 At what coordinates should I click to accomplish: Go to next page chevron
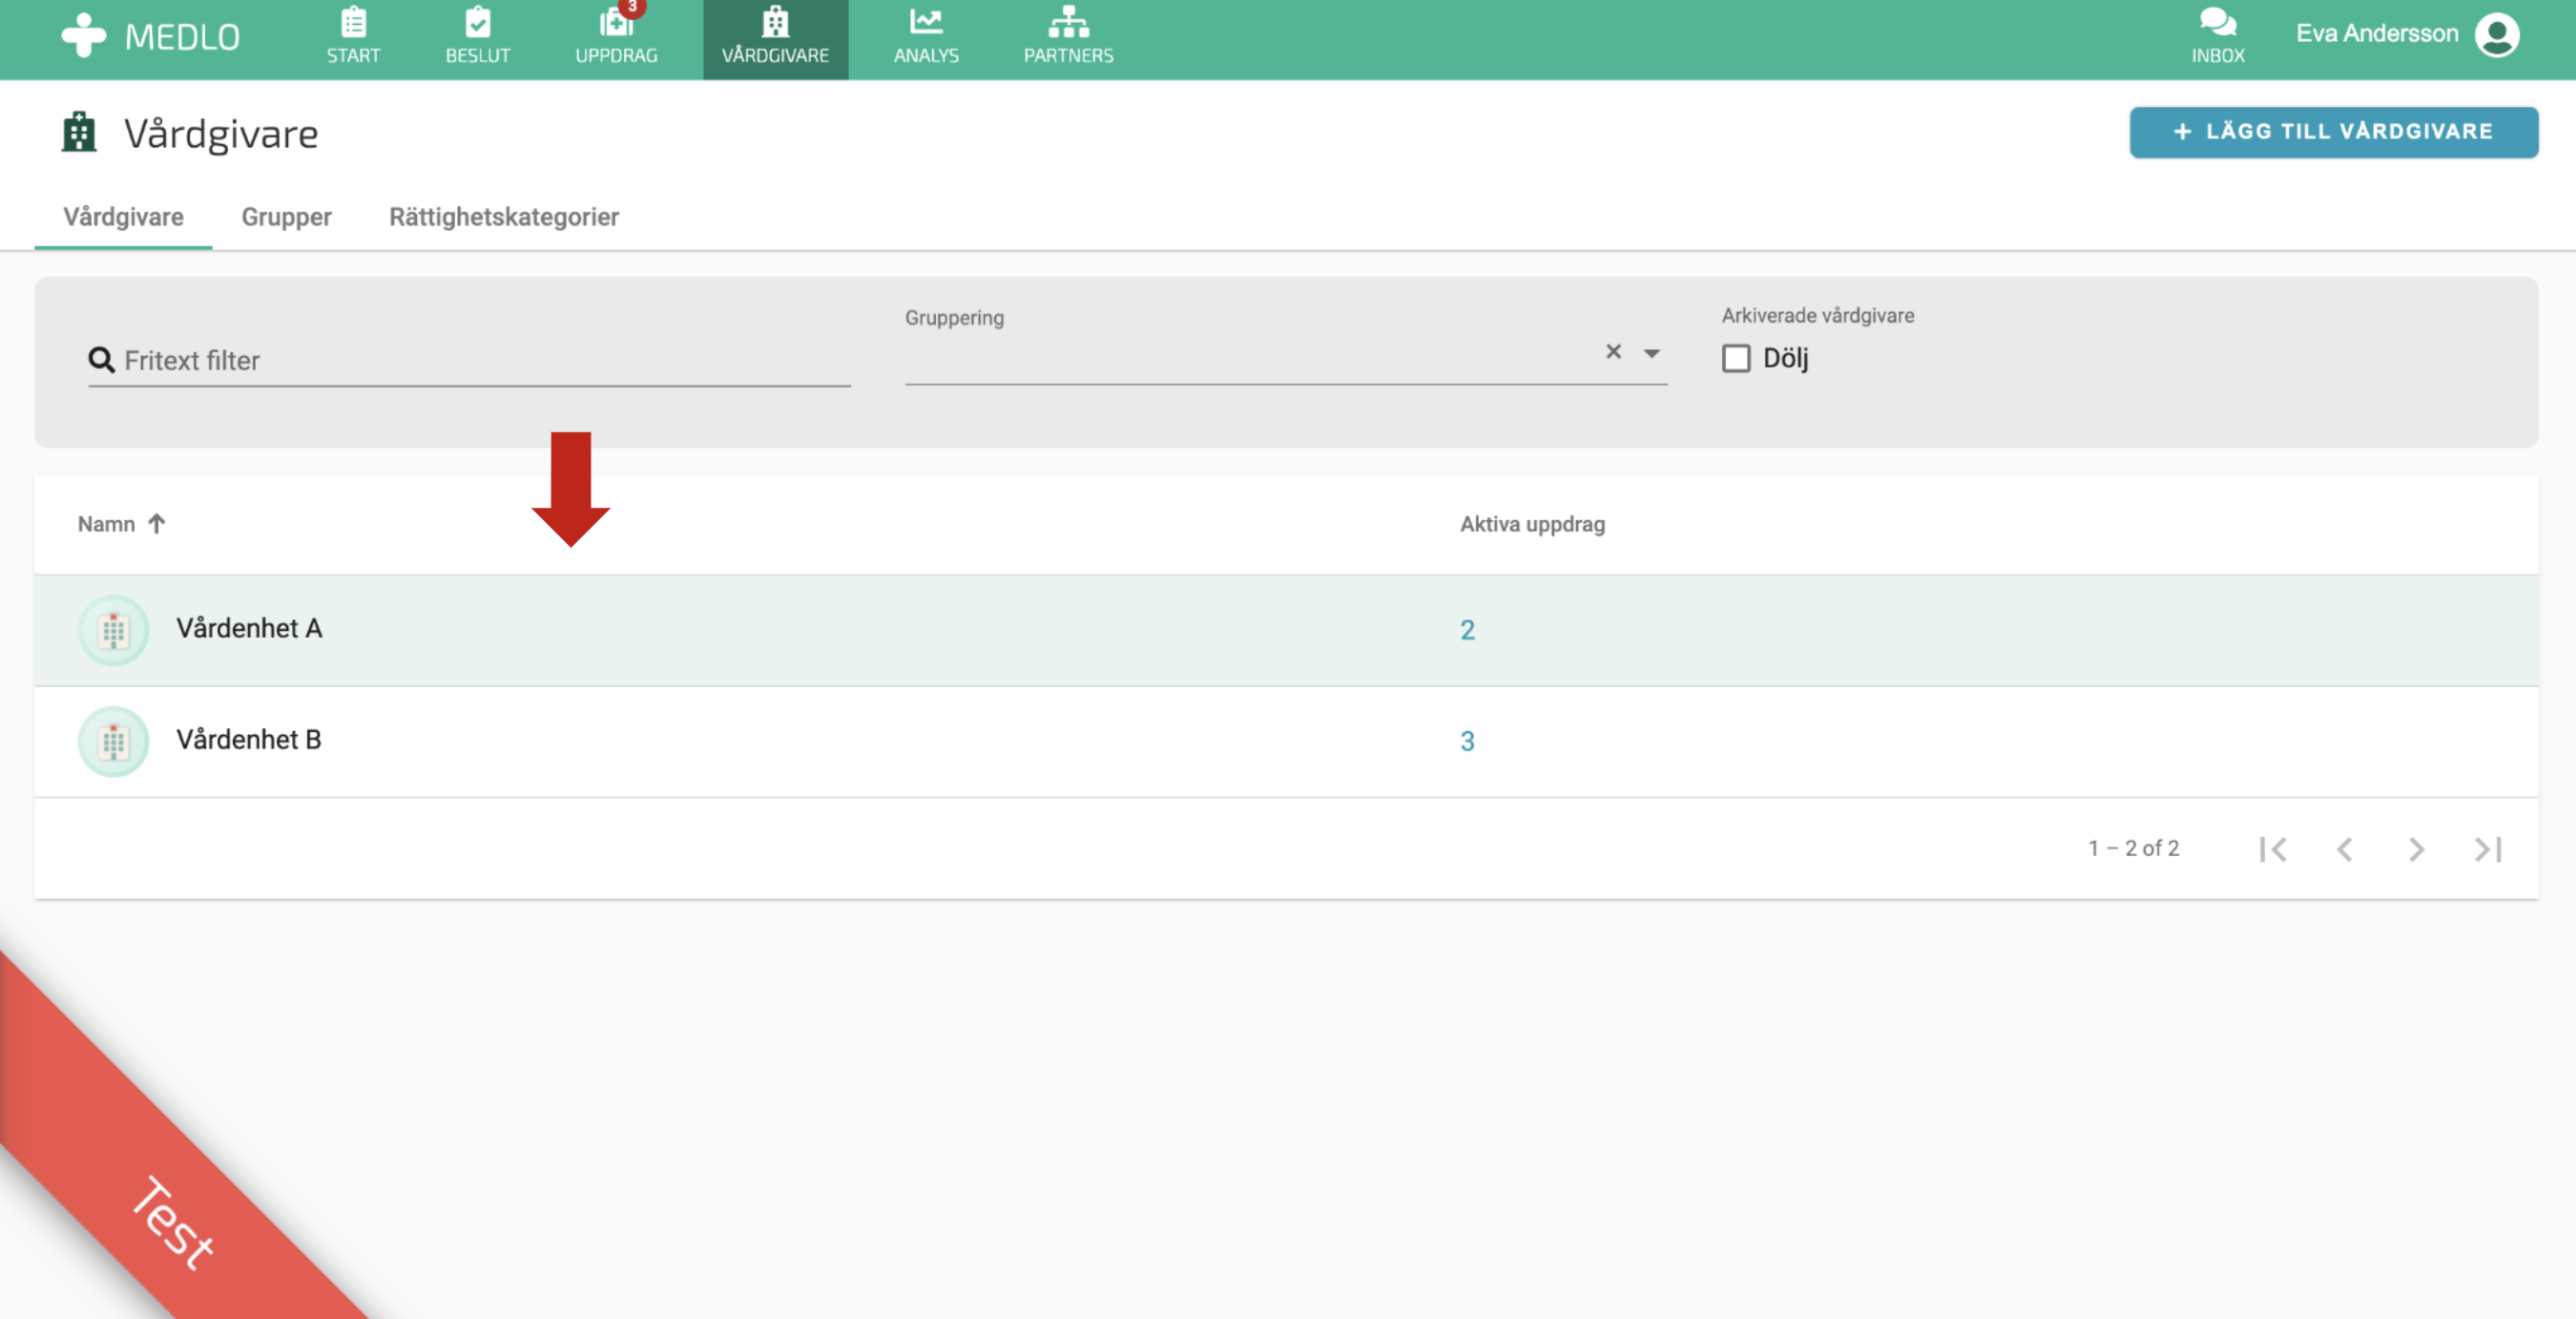[2416, 849]
